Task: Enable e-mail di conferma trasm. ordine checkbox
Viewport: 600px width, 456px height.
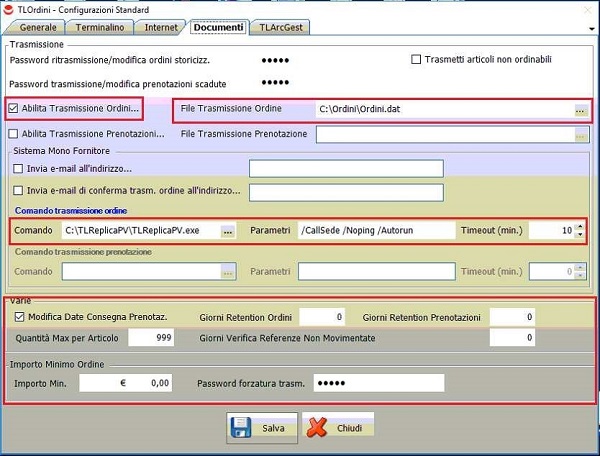Action: point(19,191)
